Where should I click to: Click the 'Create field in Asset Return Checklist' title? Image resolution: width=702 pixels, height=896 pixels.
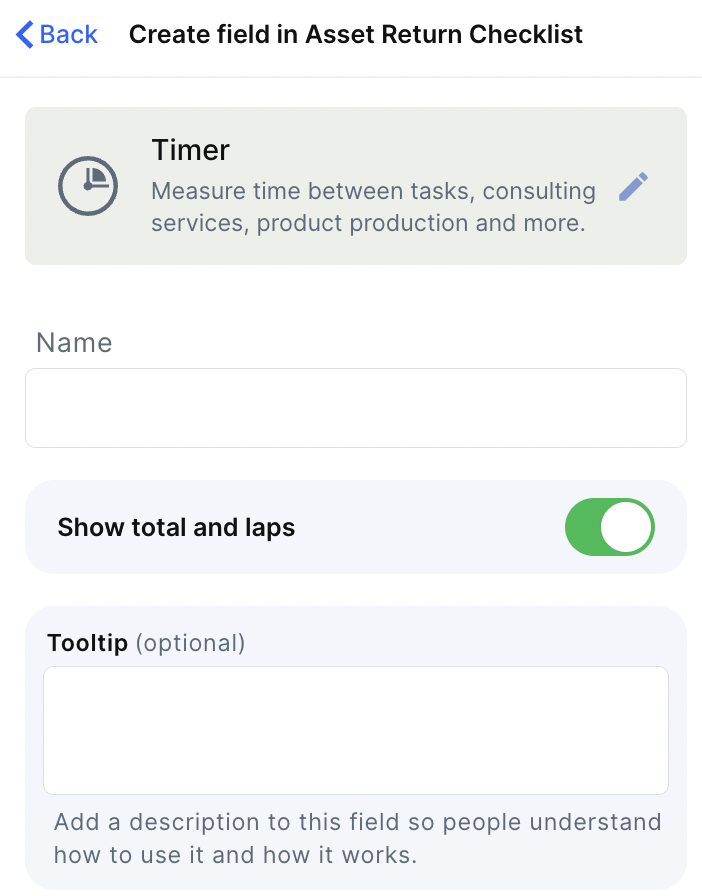tap(355, 35)
